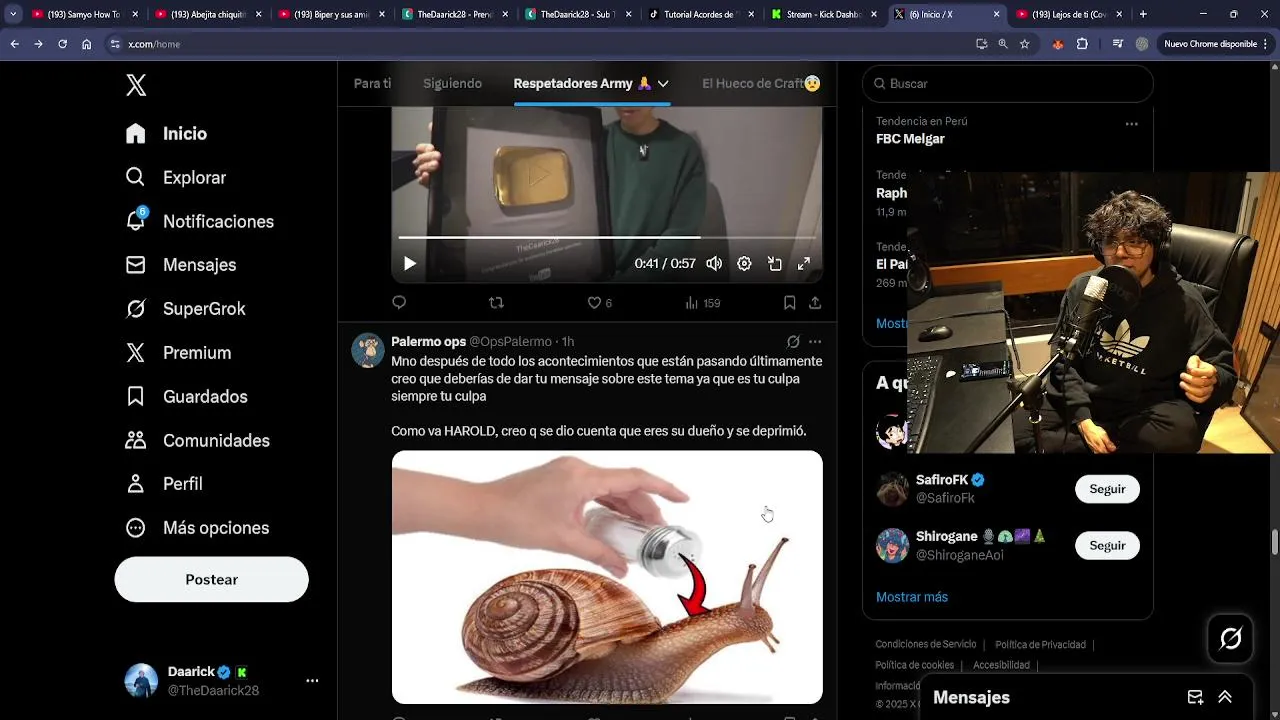1280x720 pixels.
Task: Open Más opciones menu
Action: coord(197,528)
